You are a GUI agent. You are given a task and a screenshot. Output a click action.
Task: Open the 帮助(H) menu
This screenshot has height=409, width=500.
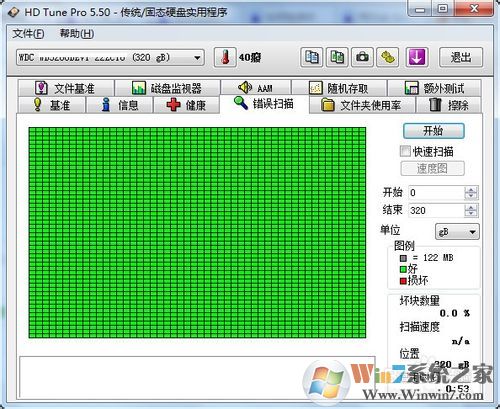click(77, 34)
